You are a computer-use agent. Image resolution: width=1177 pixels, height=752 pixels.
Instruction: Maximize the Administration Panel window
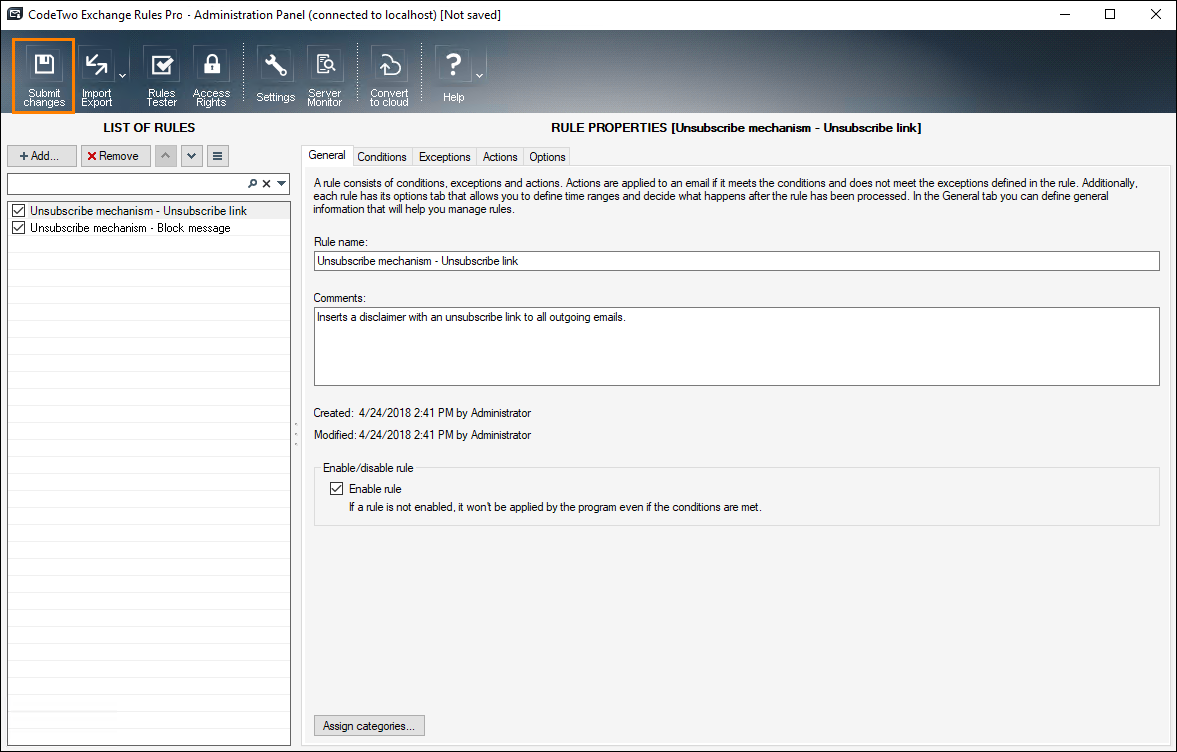pos(1110,14)
